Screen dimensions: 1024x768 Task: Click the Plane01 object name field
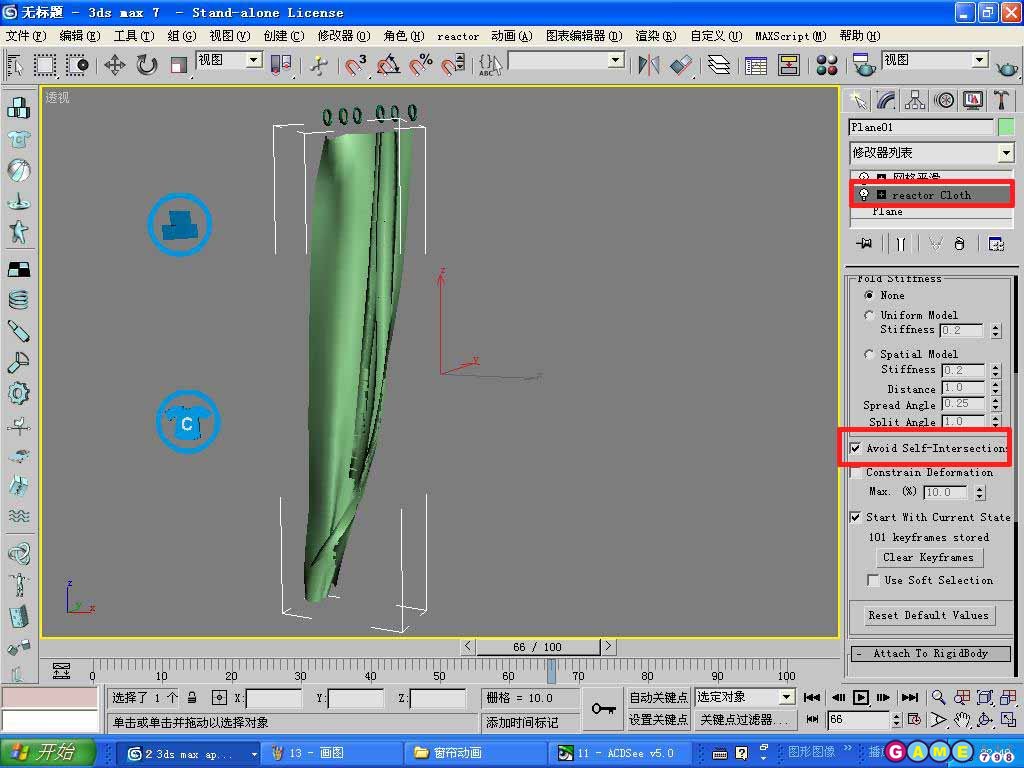coord(921,127)
